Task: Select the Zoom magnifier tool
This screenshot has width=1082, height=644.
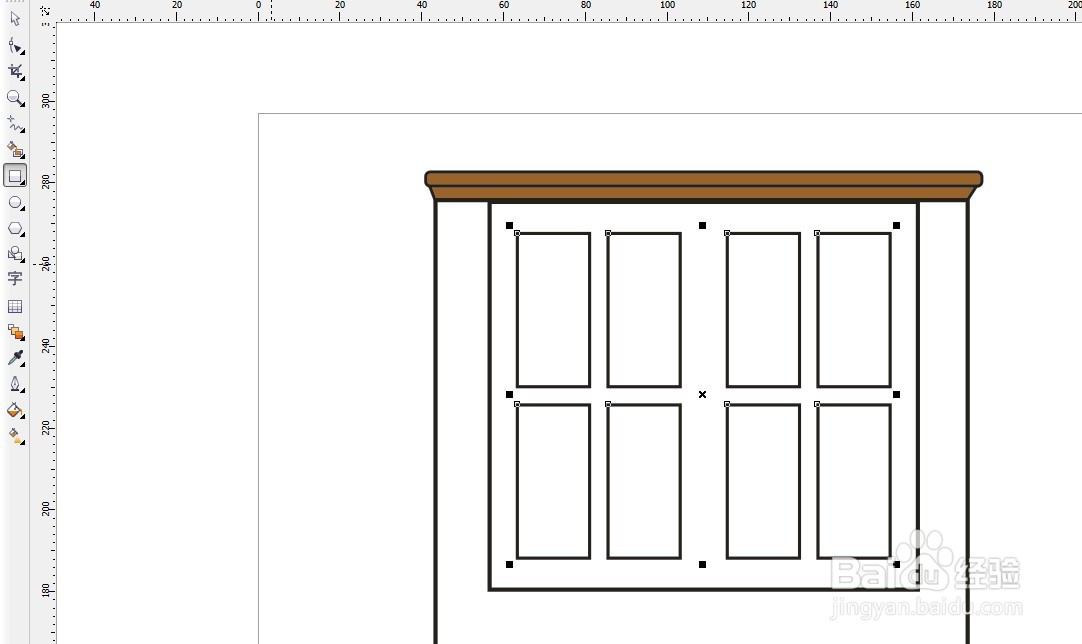Action: click(x=15, y=98)
